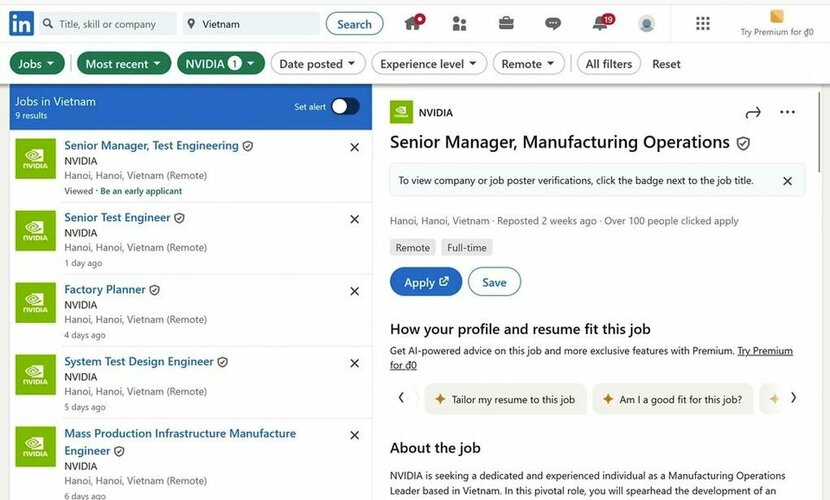Close the job poster verifications notice
830x500 pixels.
click(787, 181)
